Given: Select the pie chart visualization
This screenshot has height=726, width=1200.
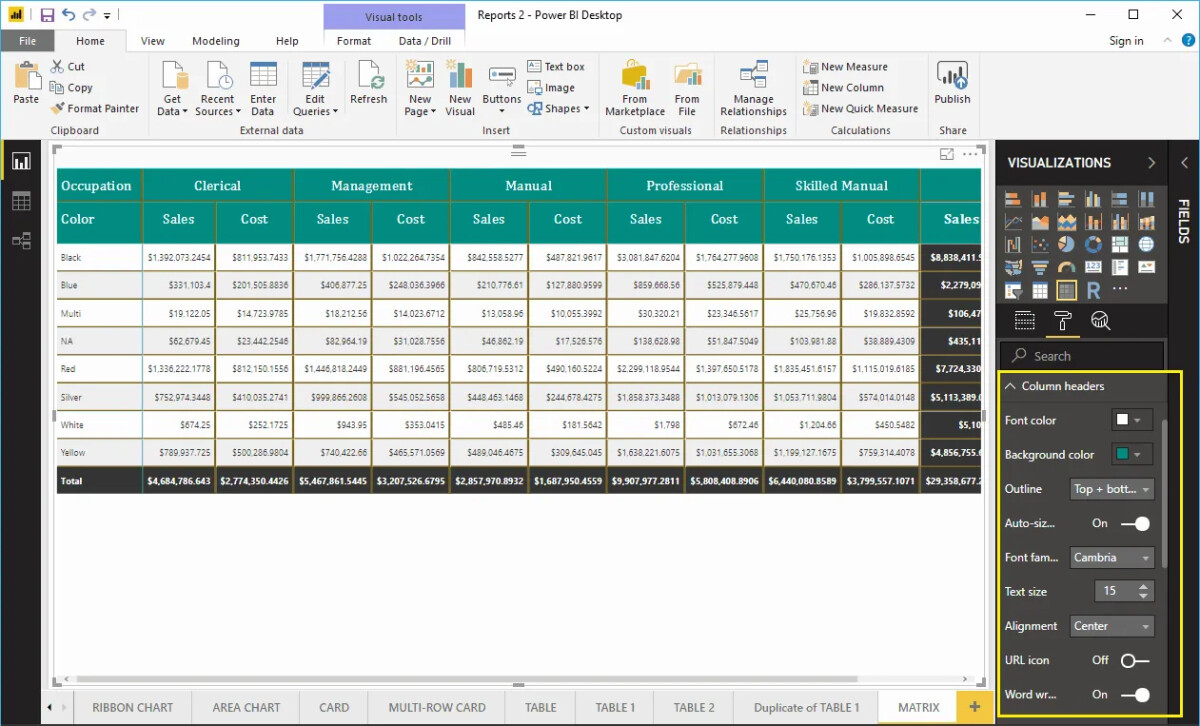Looking at the screenshot, I should (1066, 244).
